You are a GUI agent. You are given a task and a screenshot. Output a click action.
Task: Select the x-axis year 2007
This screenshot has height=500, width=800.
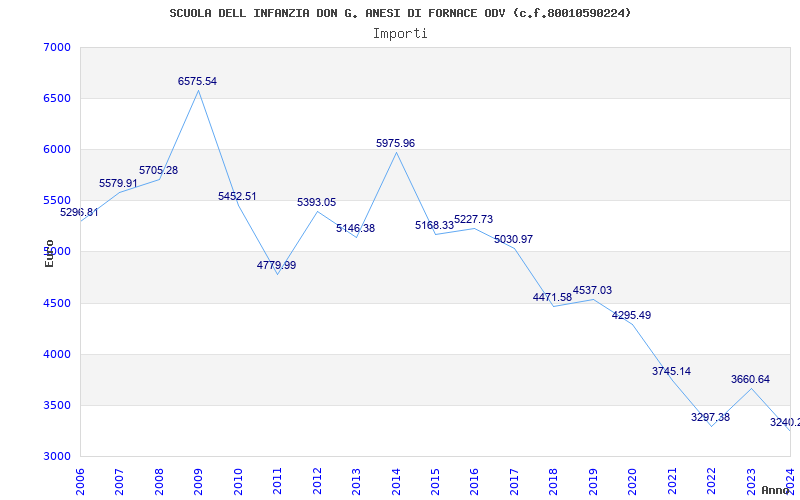coord(119,482)
